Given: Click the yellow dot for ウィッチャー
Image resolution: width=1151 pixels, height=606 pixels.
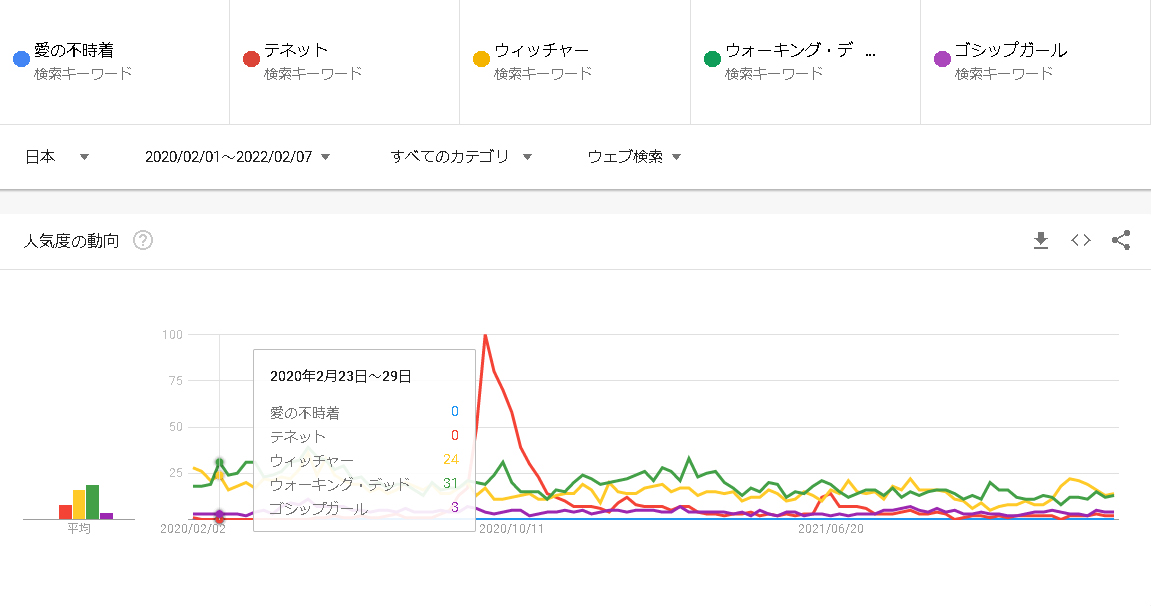Looking at the screenshot, I should 481,59.
